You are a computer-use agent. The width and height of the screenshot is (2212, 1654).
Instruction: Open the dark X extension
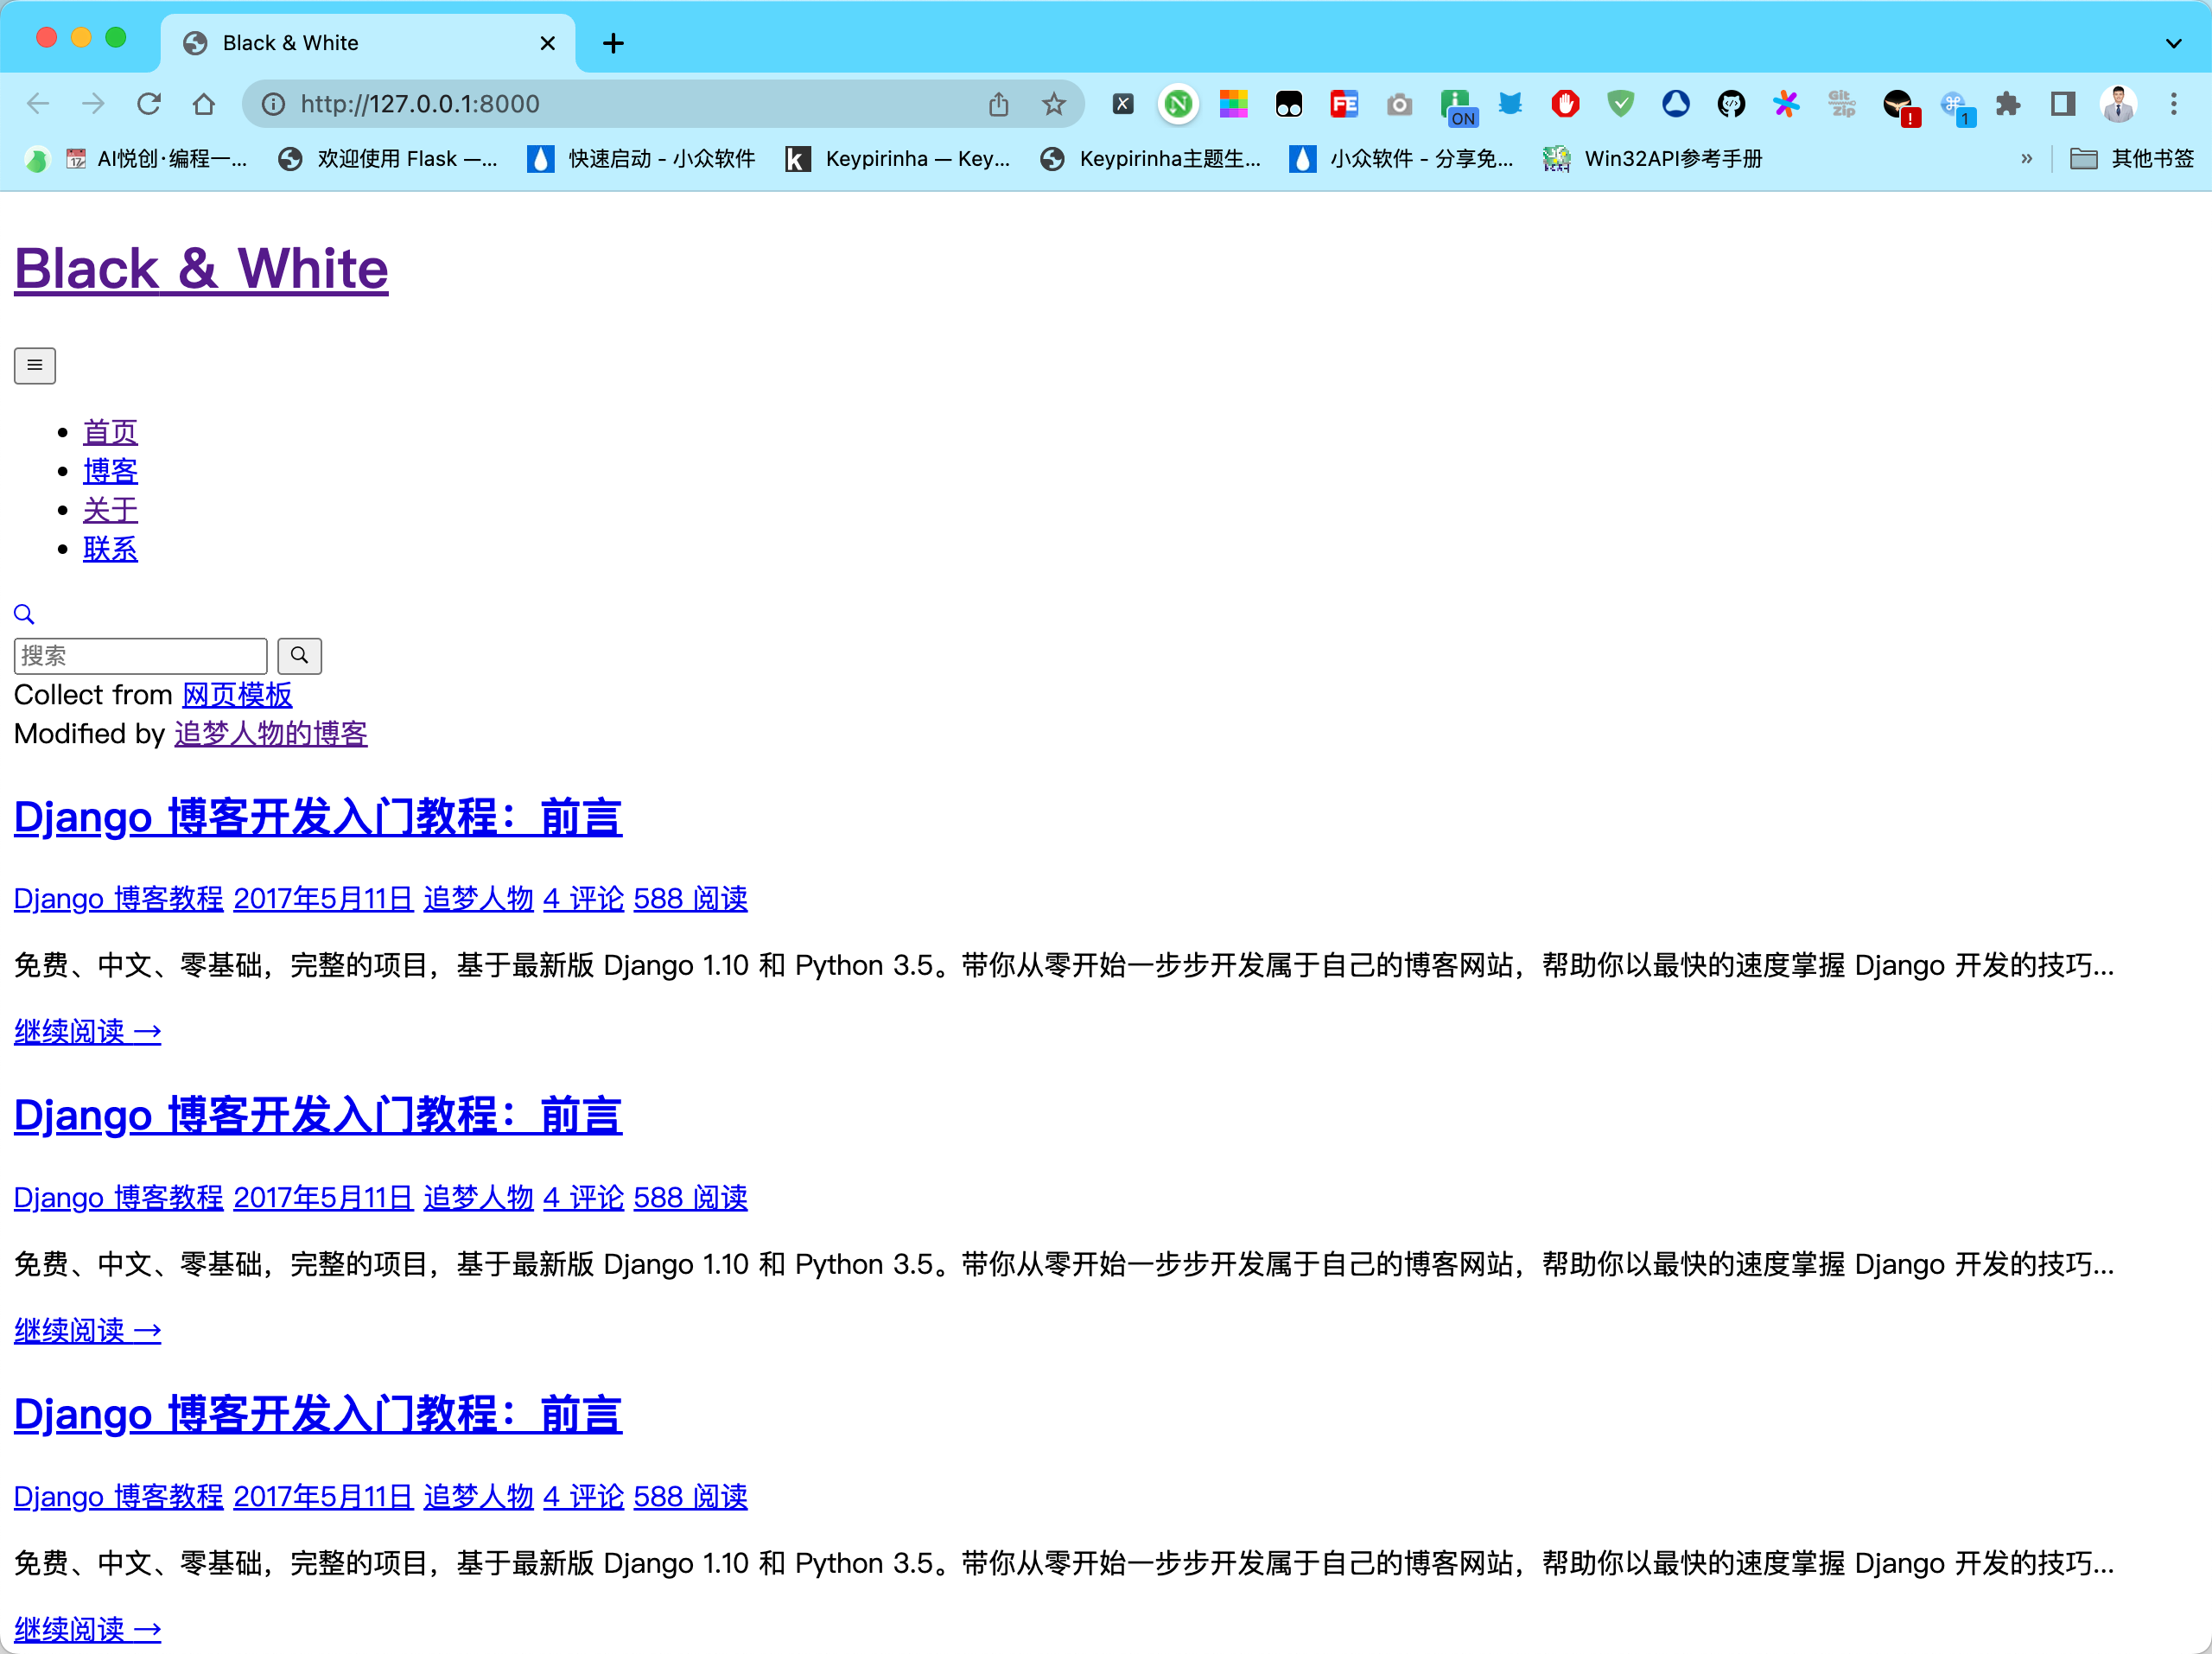[x=1123, y=104]
